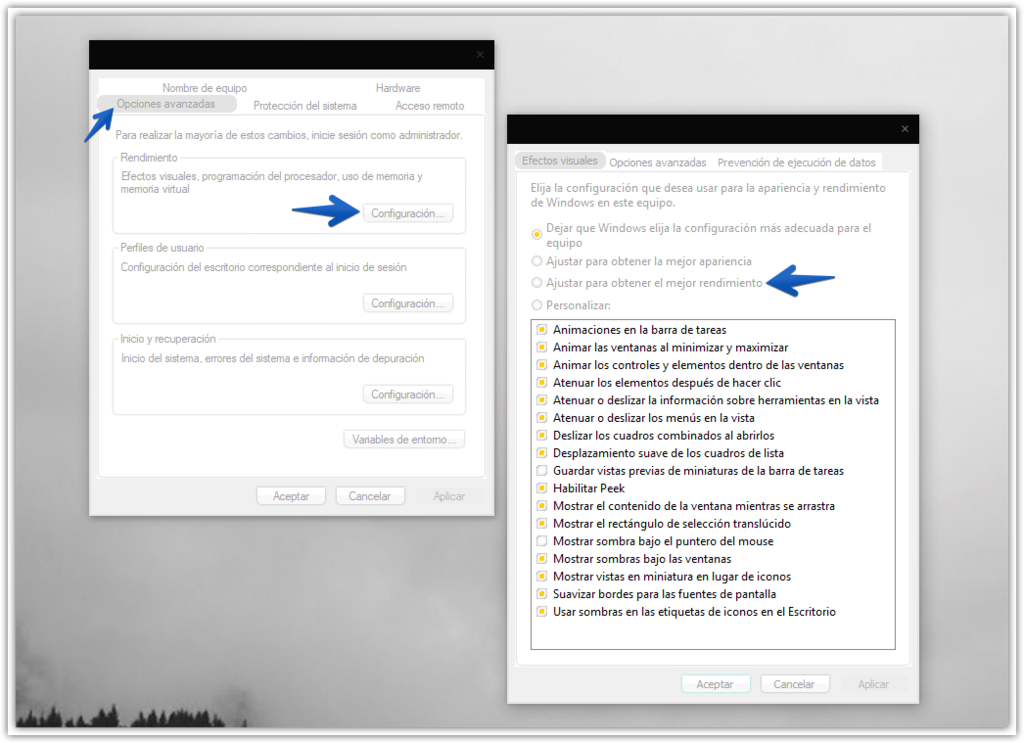Screen dimensions: 1024x743
Task: Click Cancelar in the visual effects dialog
Action: coord(794,684)
